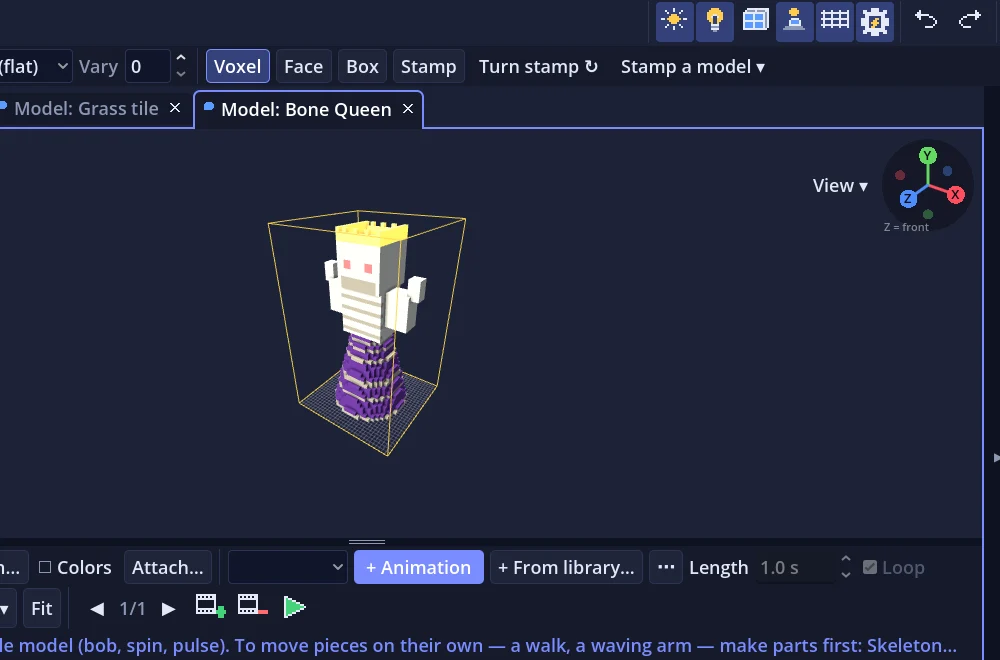Click the + Animation button
Screen dimensions: 1000x660
[x=419, y=567]
